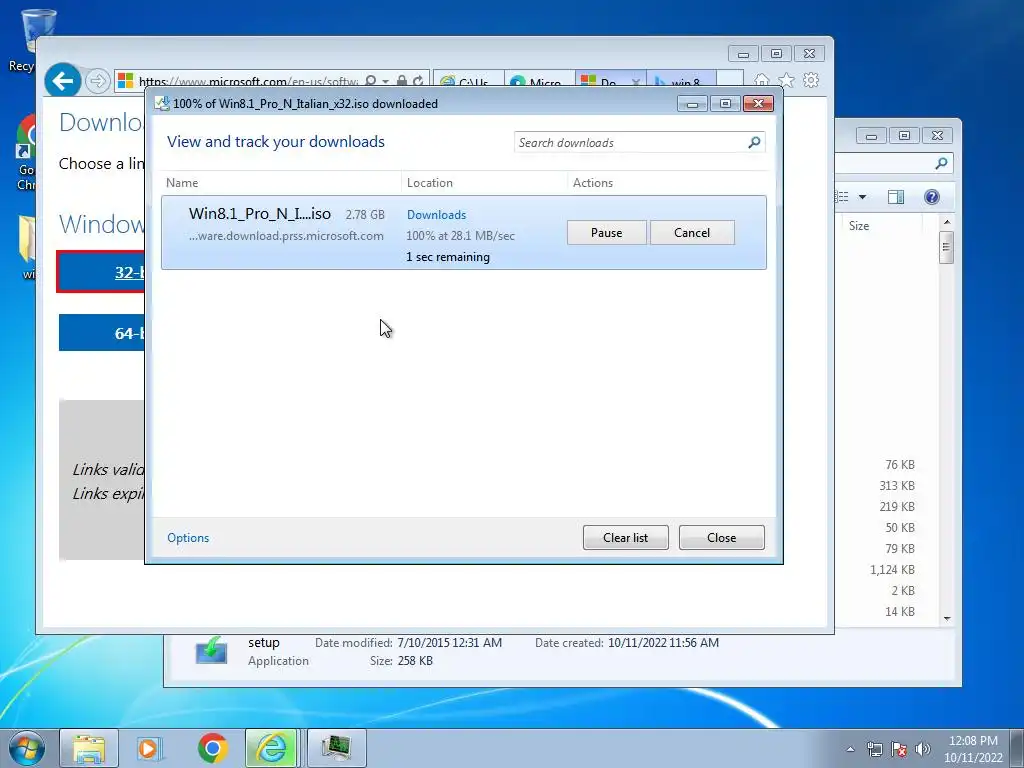Viewport: 1024px width, 768px height.
Task: Show hidden system tray icons
Action: (x=850, y=749)
